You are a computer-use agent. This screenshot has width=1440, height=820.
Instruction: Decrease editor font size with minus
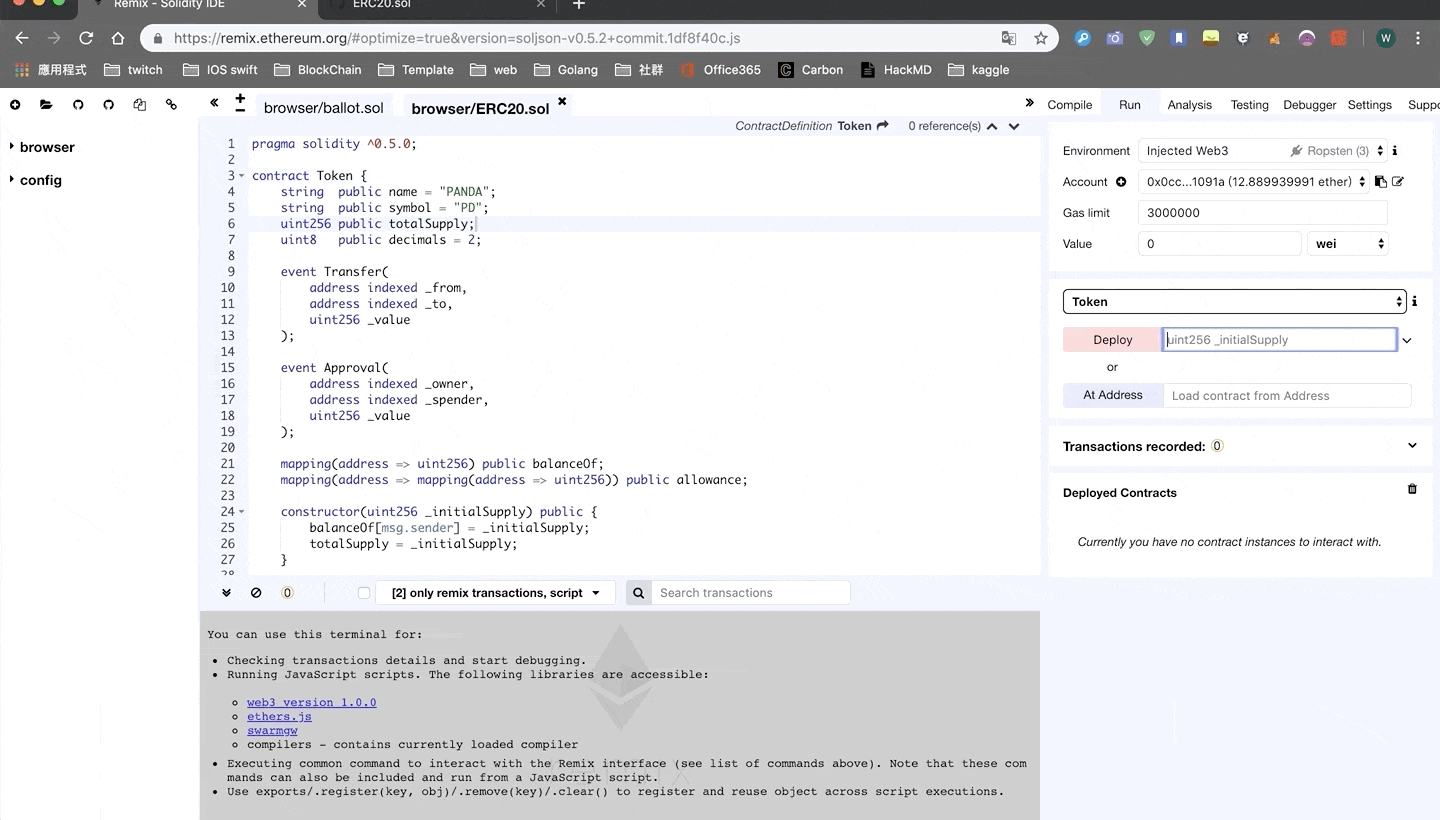(240, 109)
